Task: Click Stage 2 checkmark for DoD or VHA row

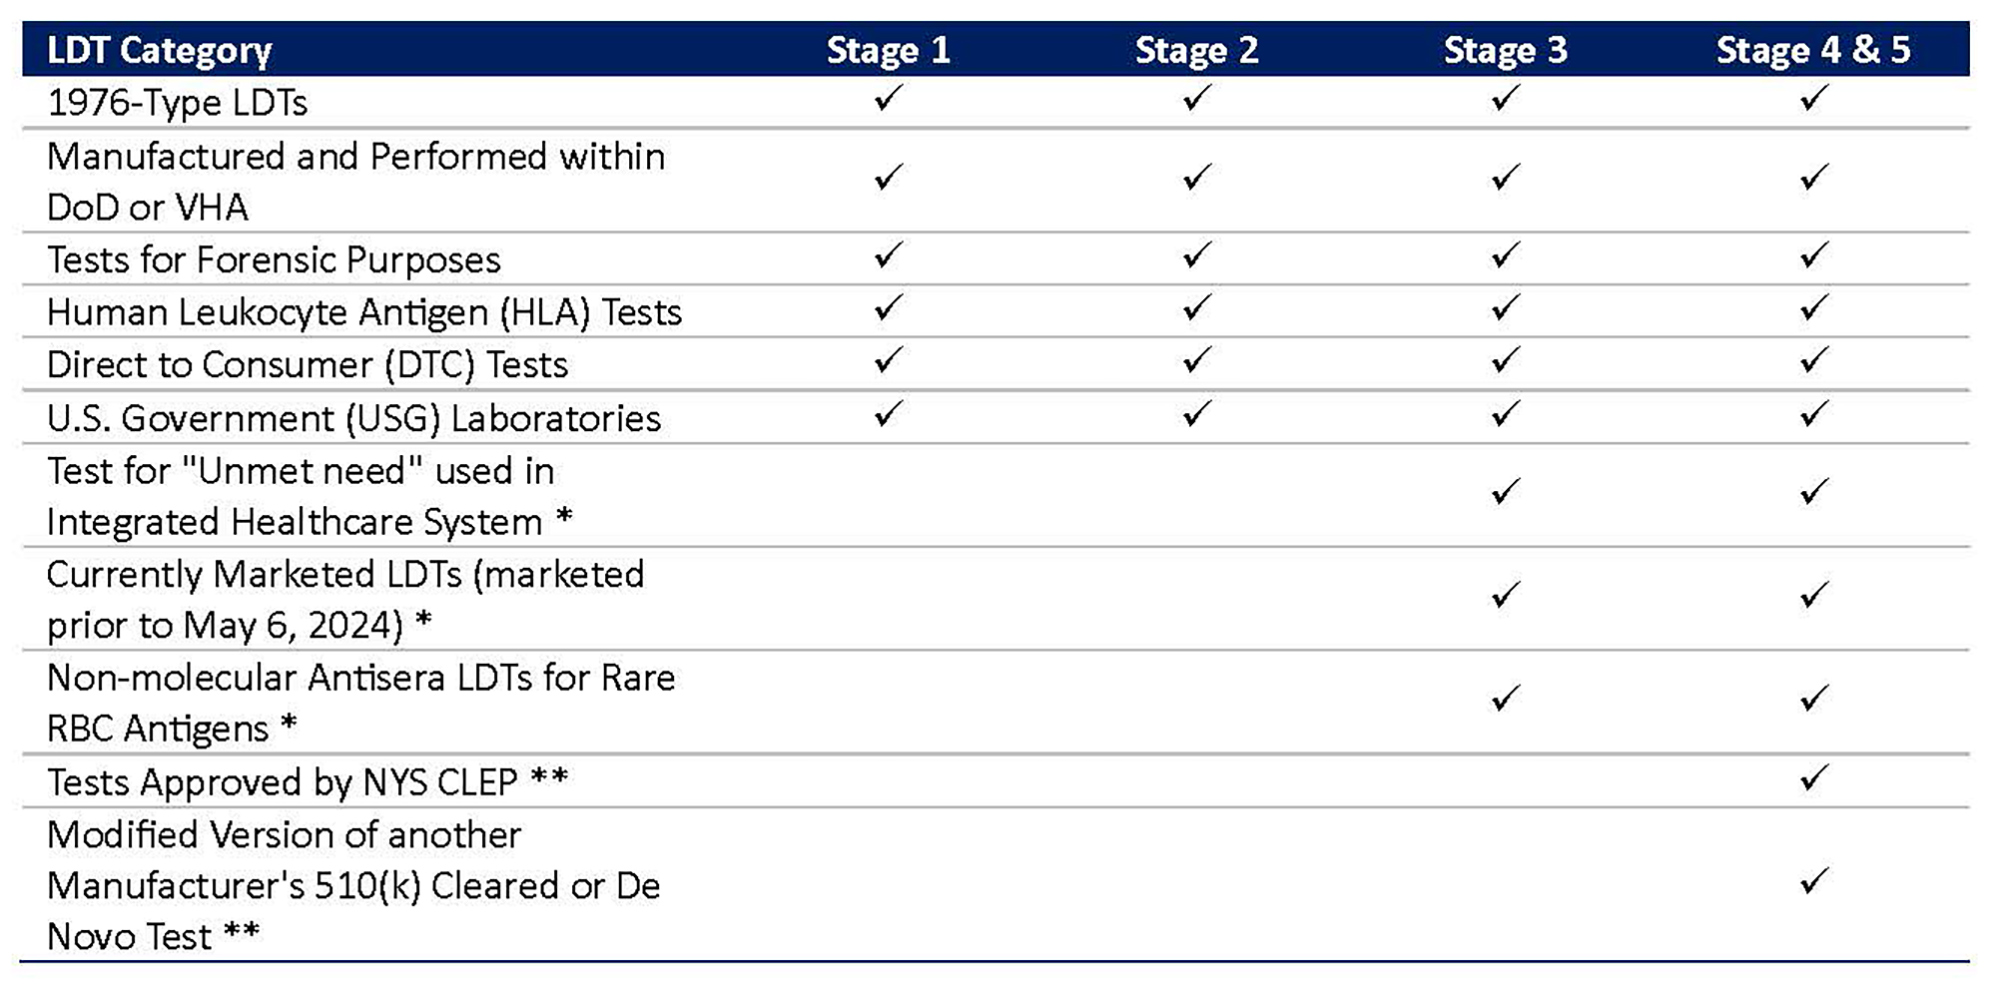Action: [x=1196, y=178]
